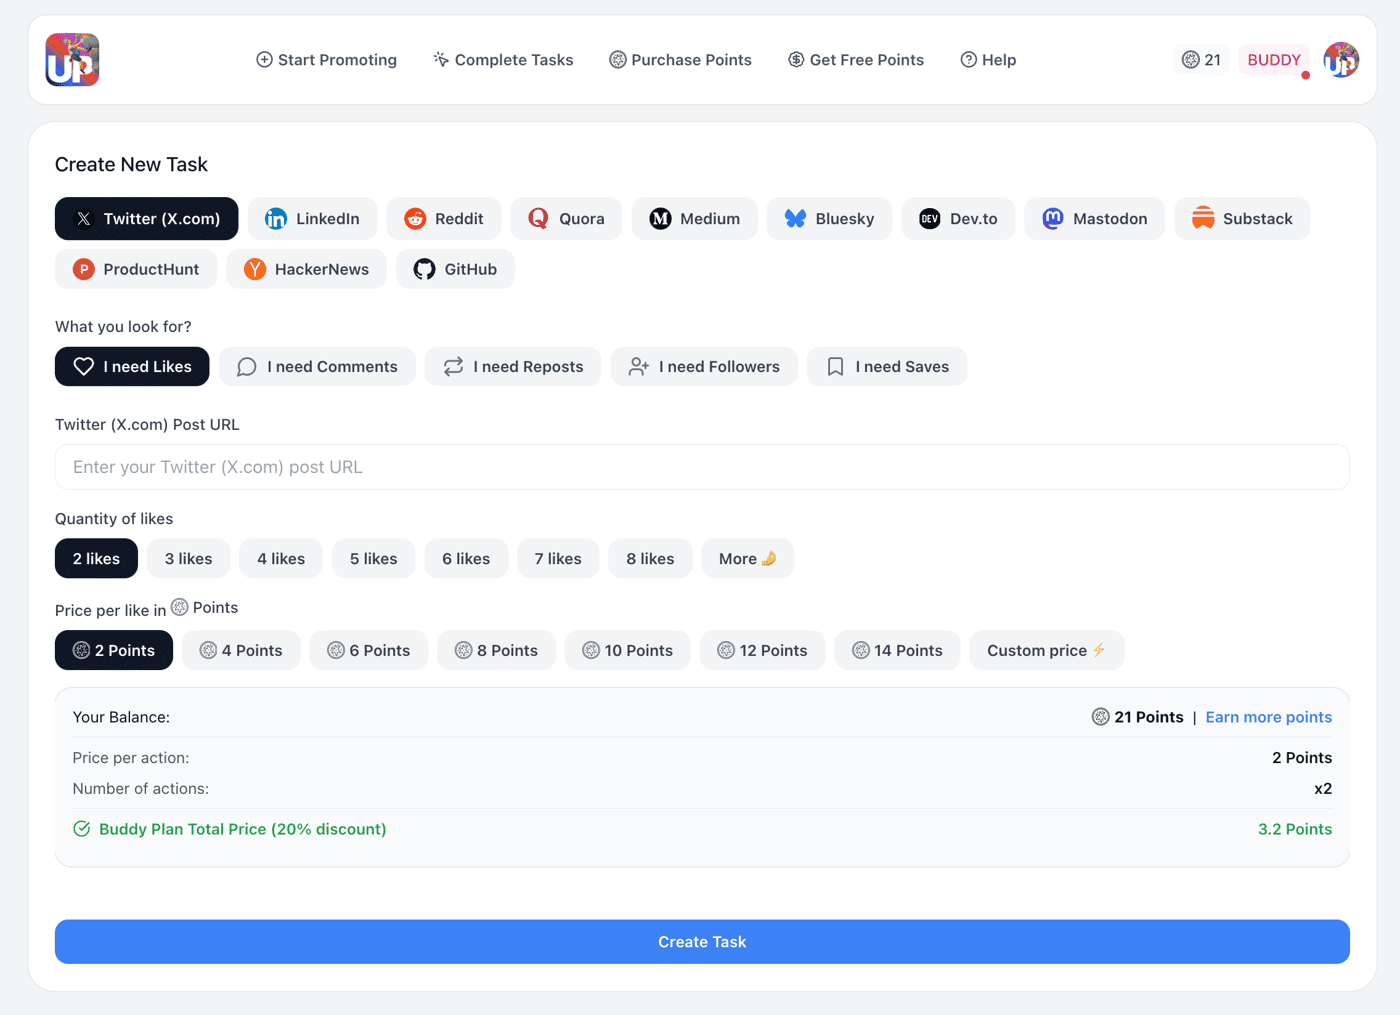Click the 21 Points balance in summary
The height and width of the screenshot is (1015, 1400).
[1137, 717]
